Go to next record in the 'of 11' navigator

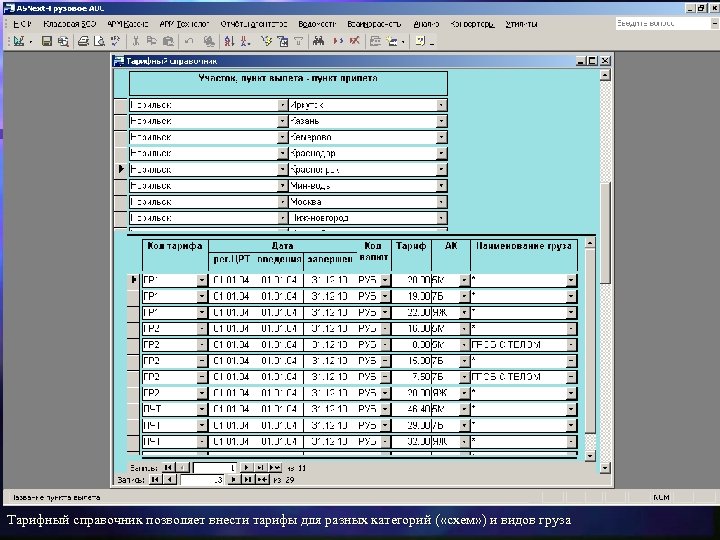tap(247, 468)
